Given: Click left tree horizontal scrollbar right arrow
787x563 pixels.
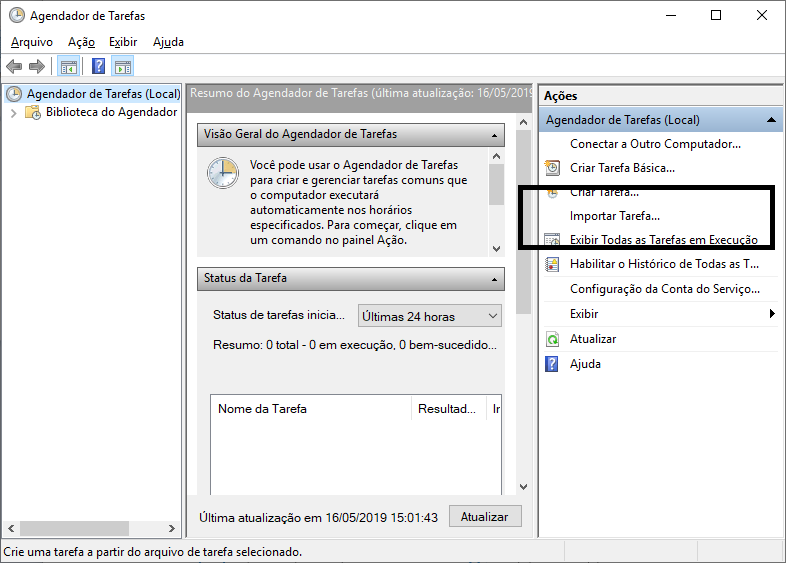Looking at the screenshot, I should point(172,528).
